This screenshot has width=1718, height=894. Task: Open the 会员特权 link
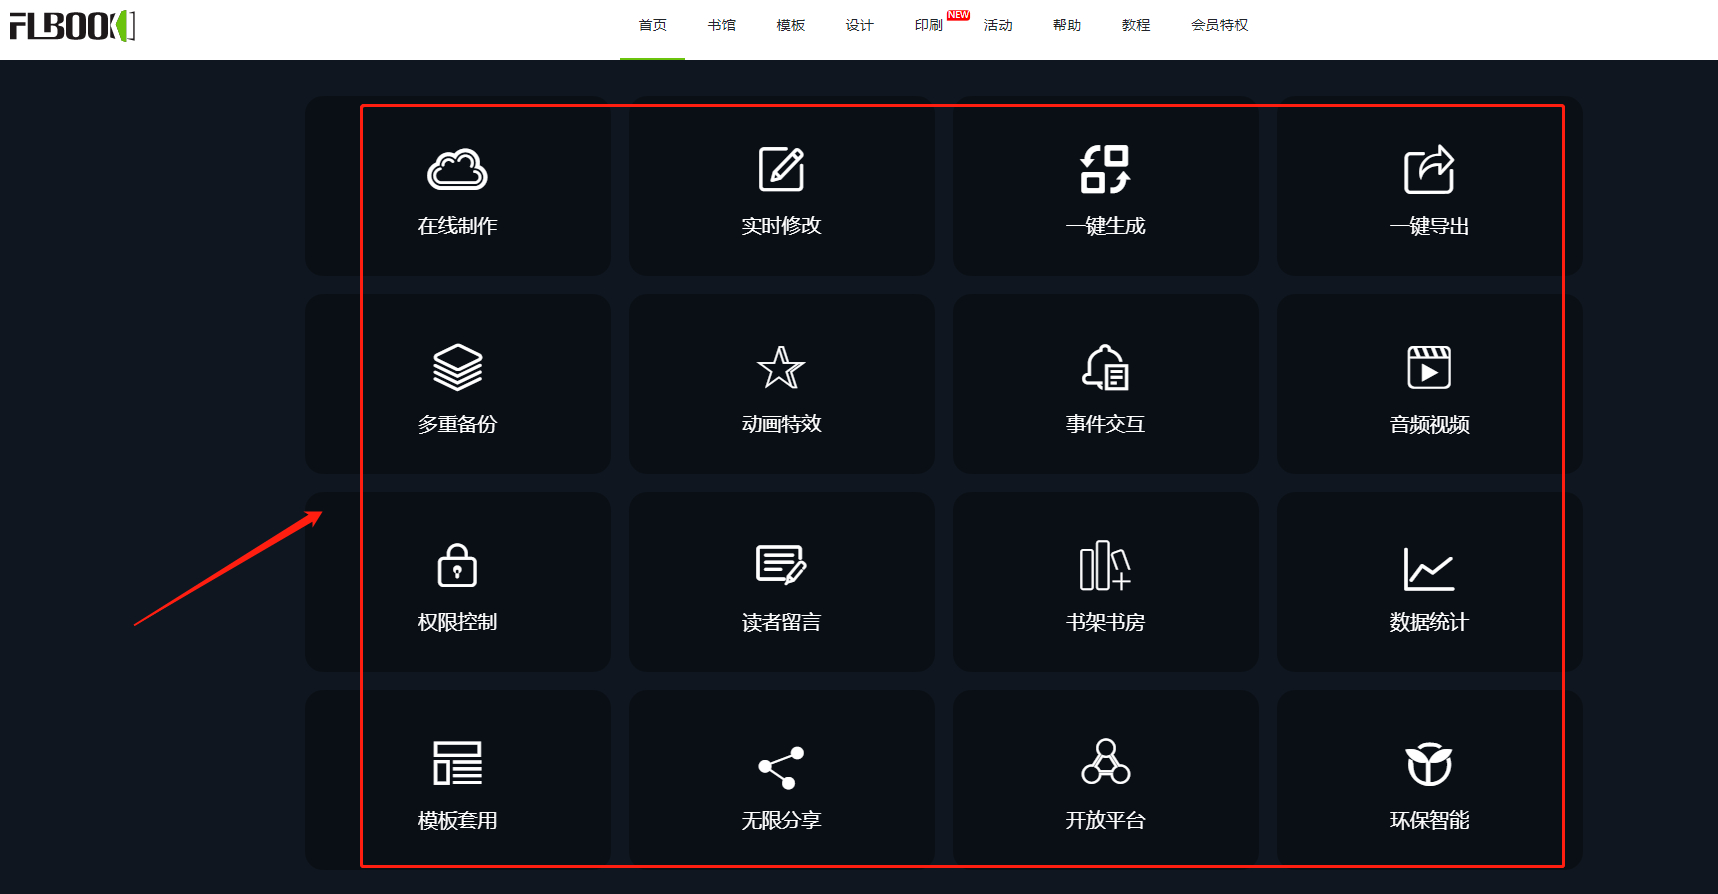coord(1220,25)
